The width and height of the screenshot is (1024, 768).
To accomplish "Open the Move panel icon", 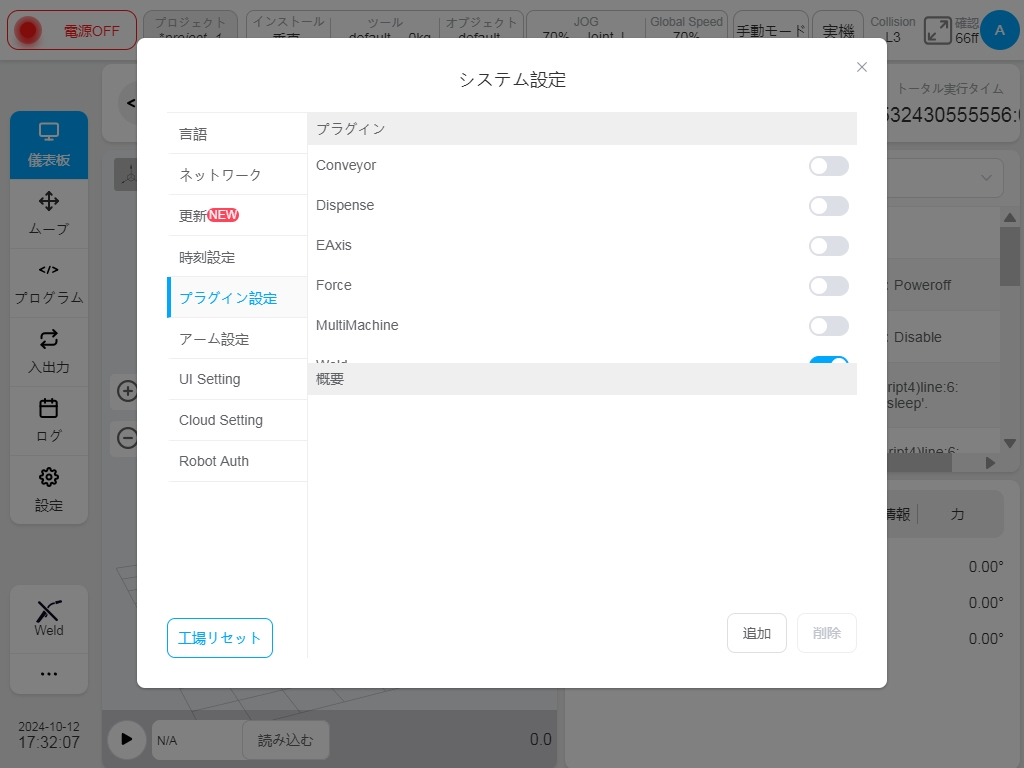I will coord(49,201).
